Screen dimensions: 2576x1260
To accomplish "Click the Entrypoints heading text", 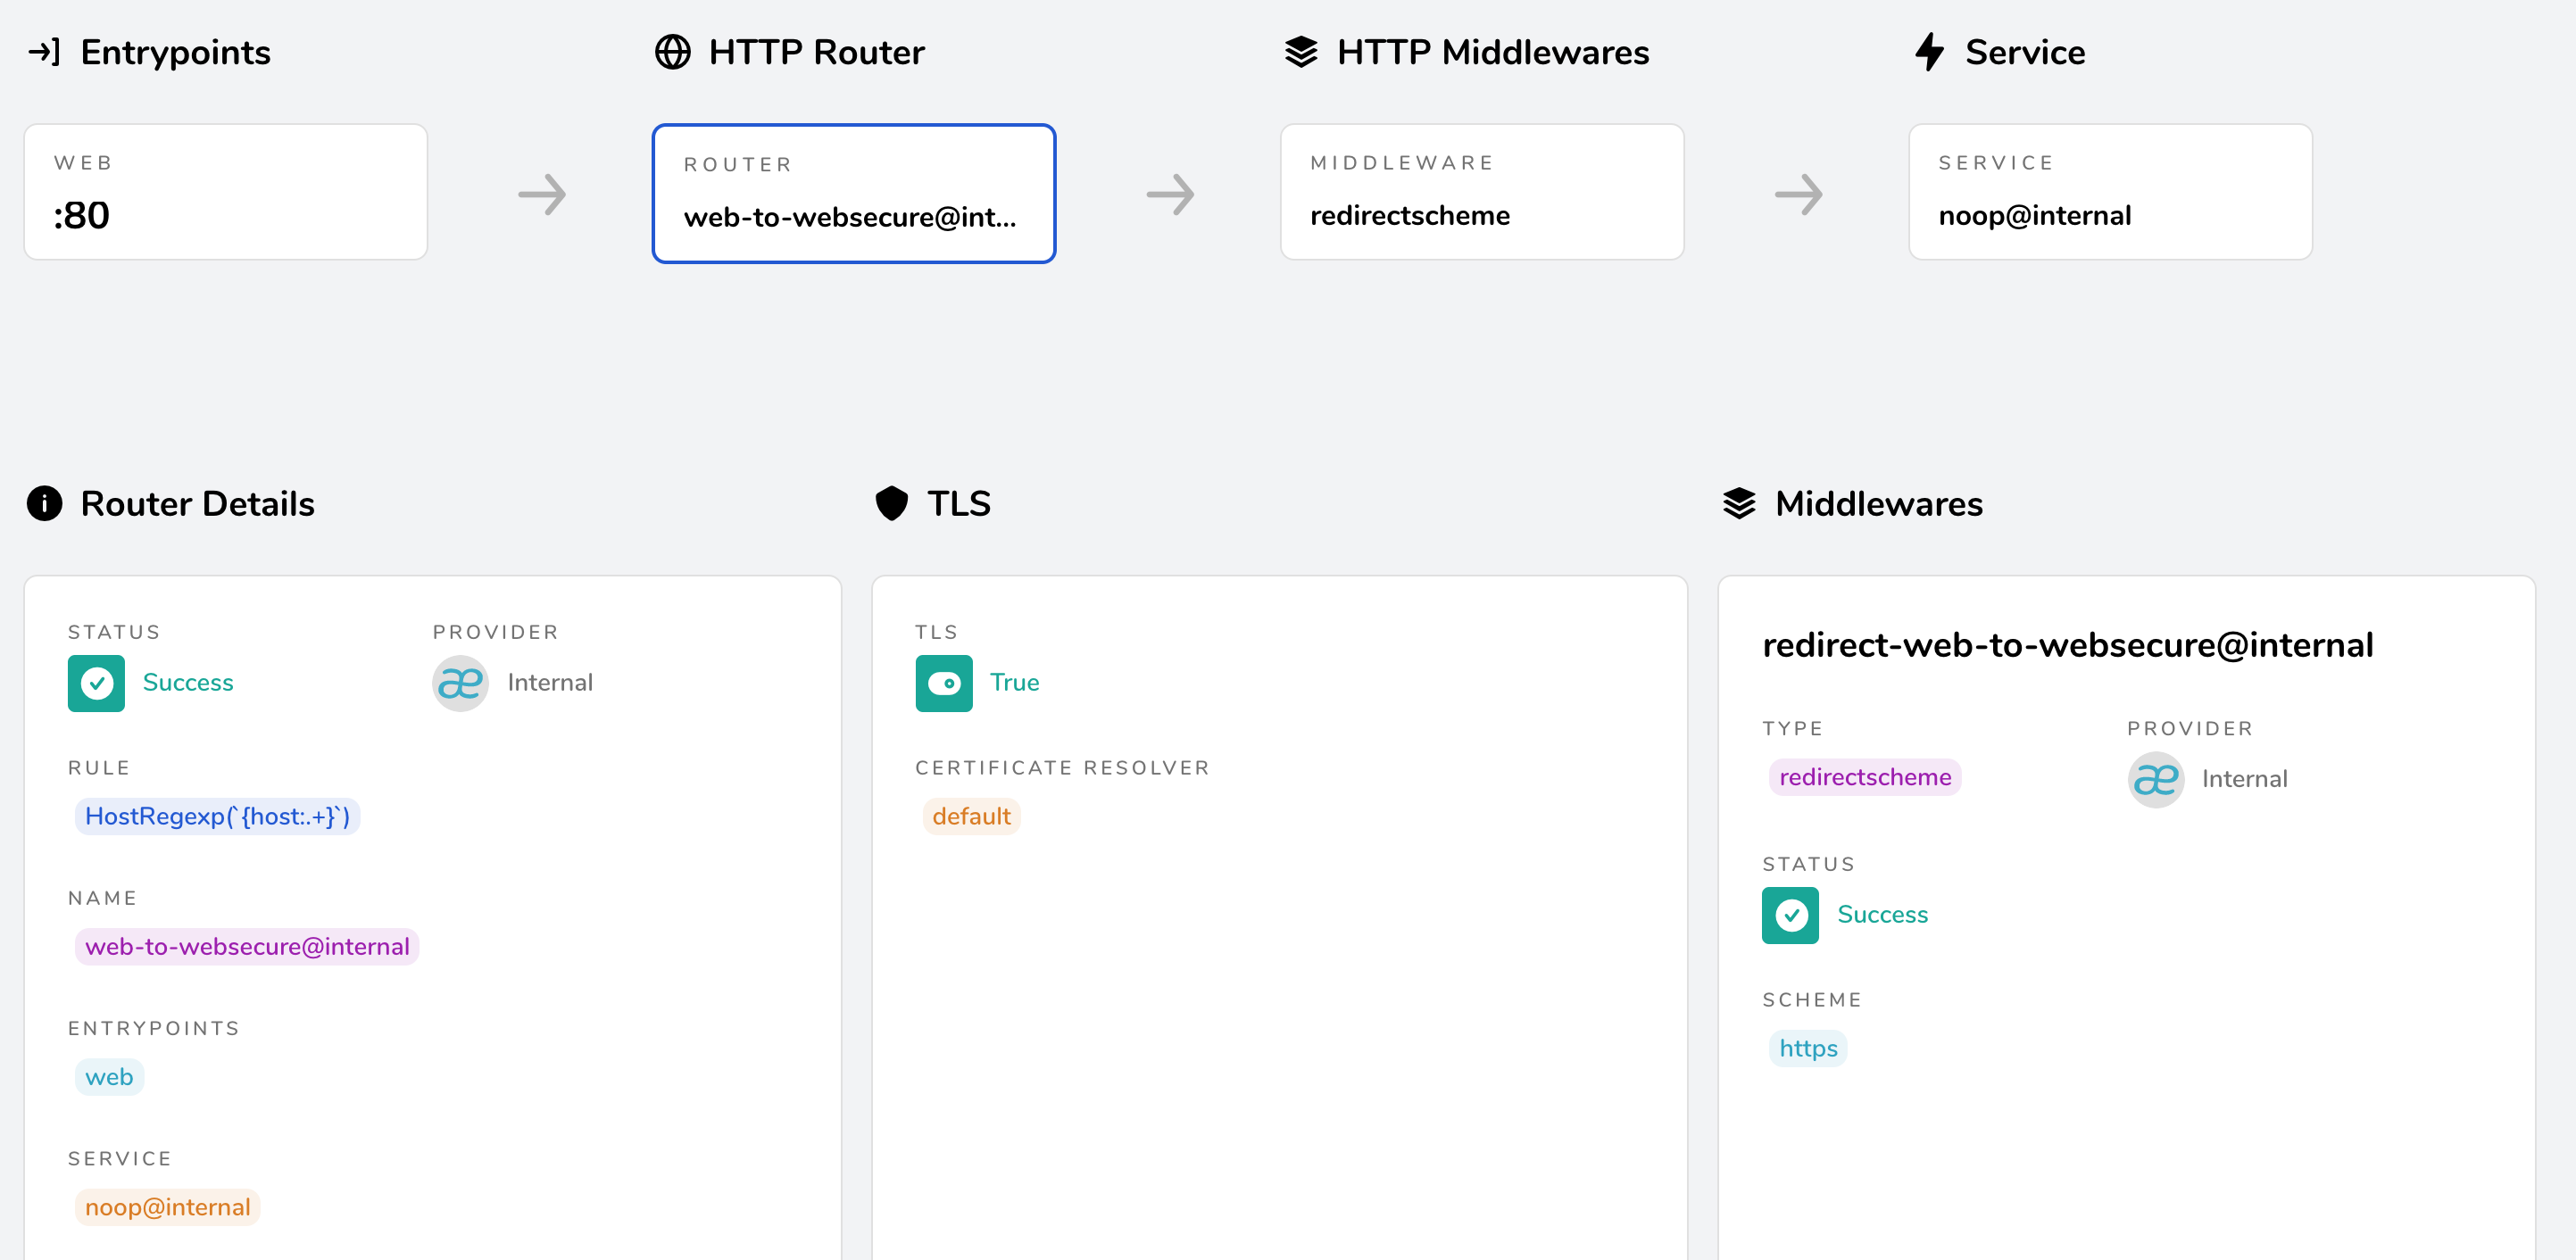I will (x=175, y=52).
